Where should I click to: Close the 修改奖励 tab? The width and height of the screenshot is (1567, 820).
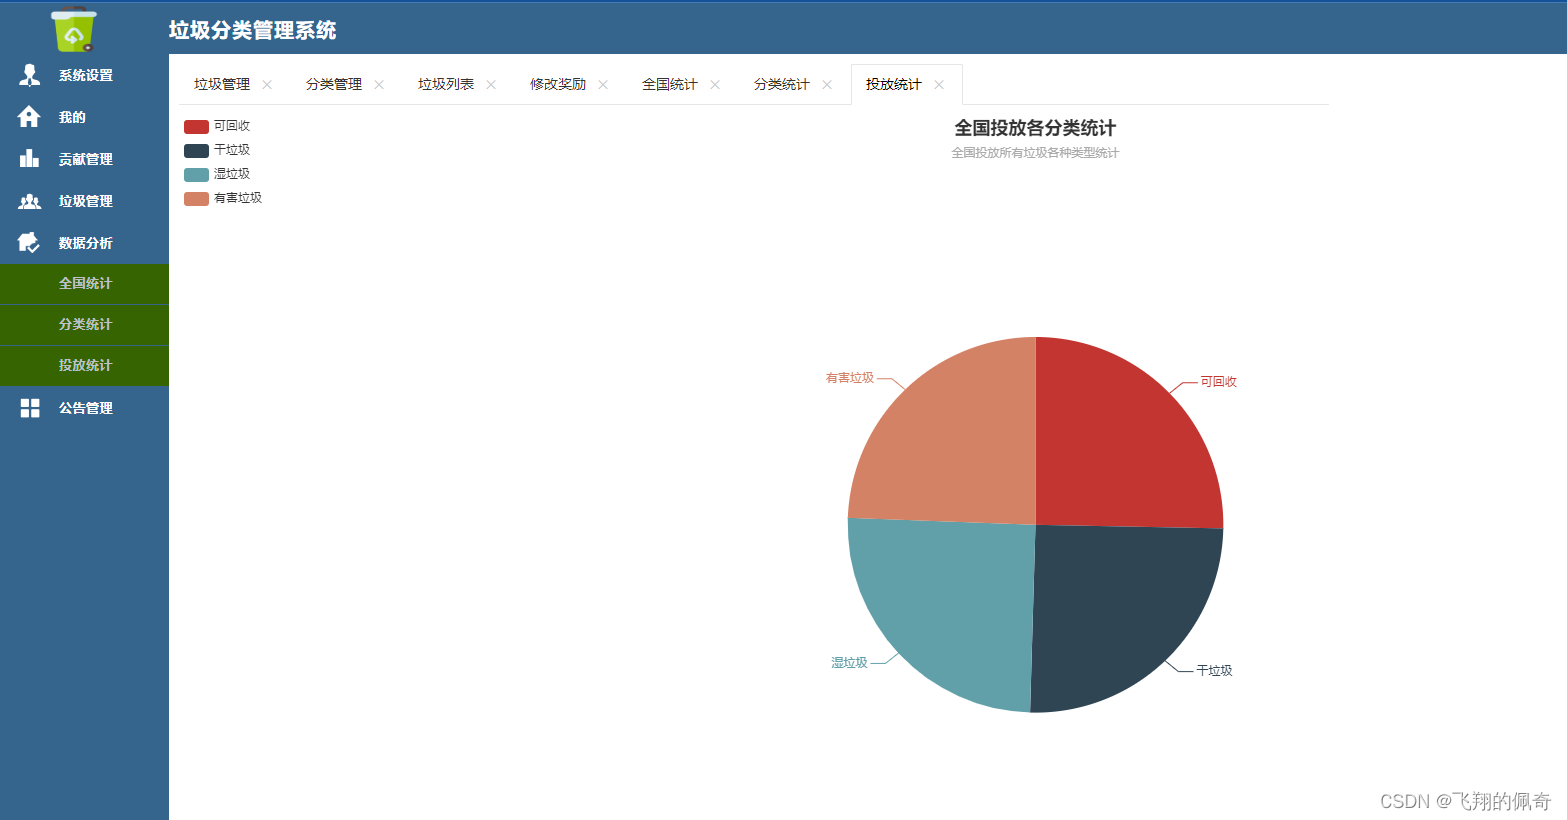(x=603, y=84)
